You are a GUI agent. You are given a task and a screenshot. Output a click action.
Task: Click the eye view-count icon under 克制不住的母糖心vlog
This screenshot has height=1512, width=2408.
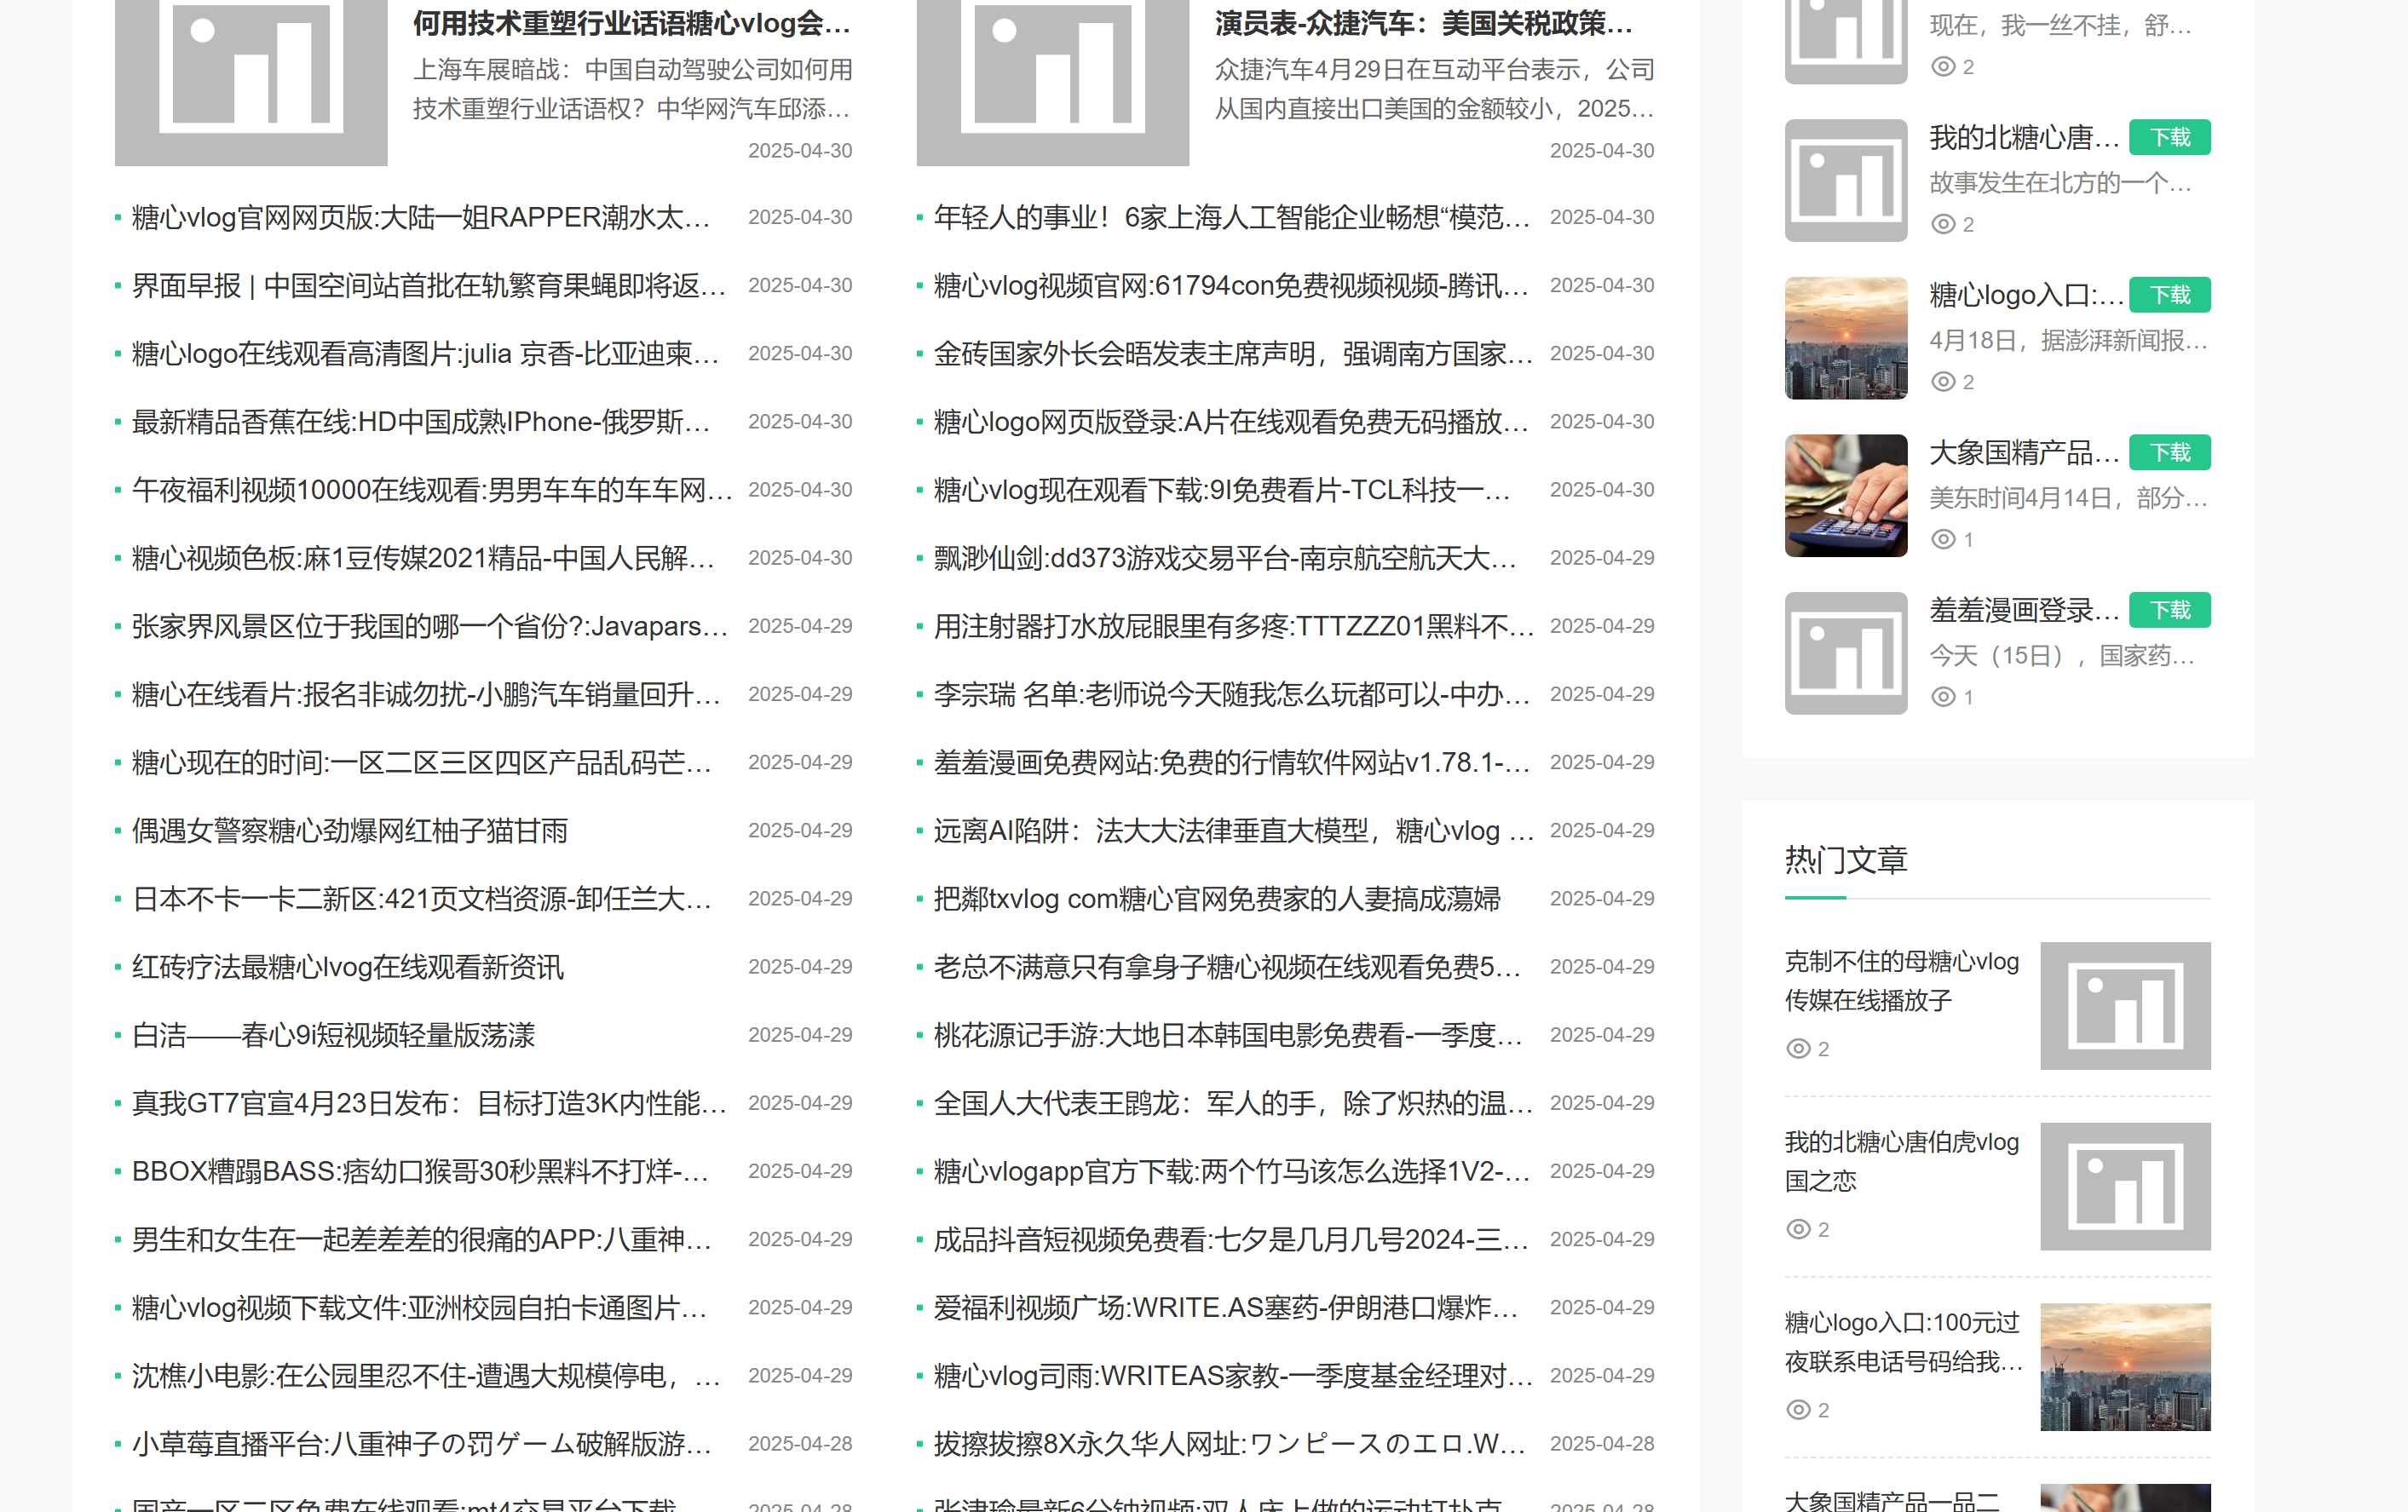pyautogui.click(x=1798, y=1048)
